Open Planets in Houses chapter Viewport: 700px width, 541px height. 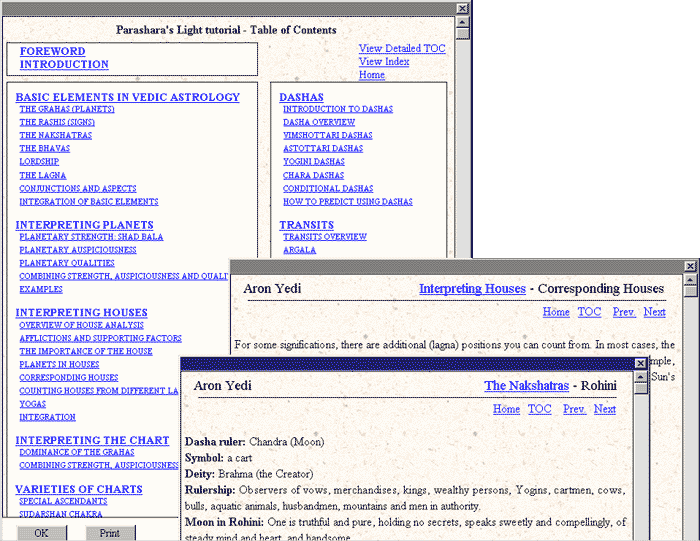(59, 364)
